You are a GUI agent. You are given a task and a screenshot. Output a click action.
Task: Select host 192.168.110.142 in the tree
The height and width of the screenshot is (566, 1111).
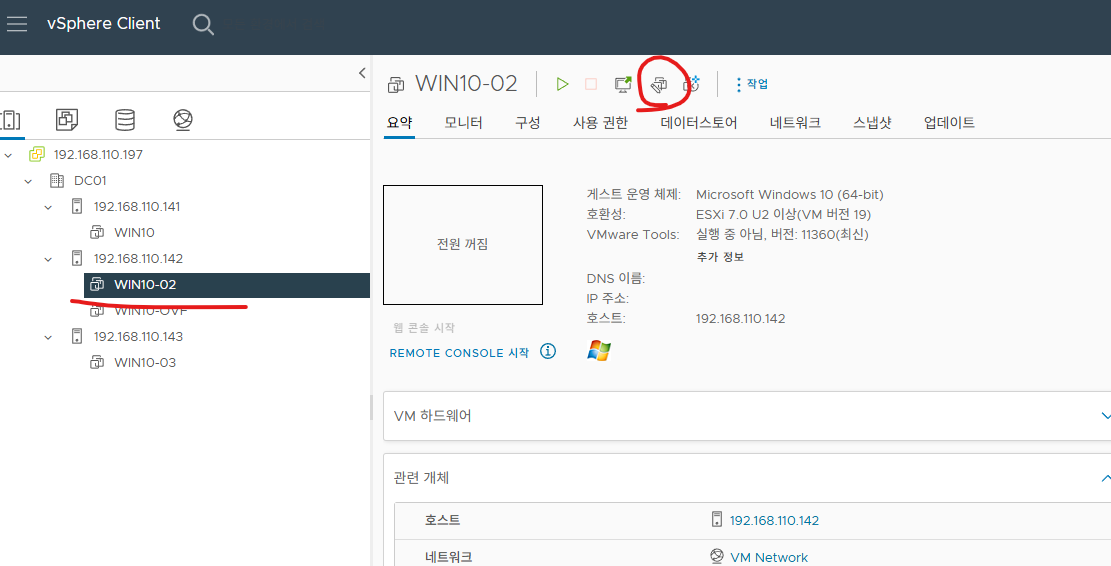(x=138, y=259)
